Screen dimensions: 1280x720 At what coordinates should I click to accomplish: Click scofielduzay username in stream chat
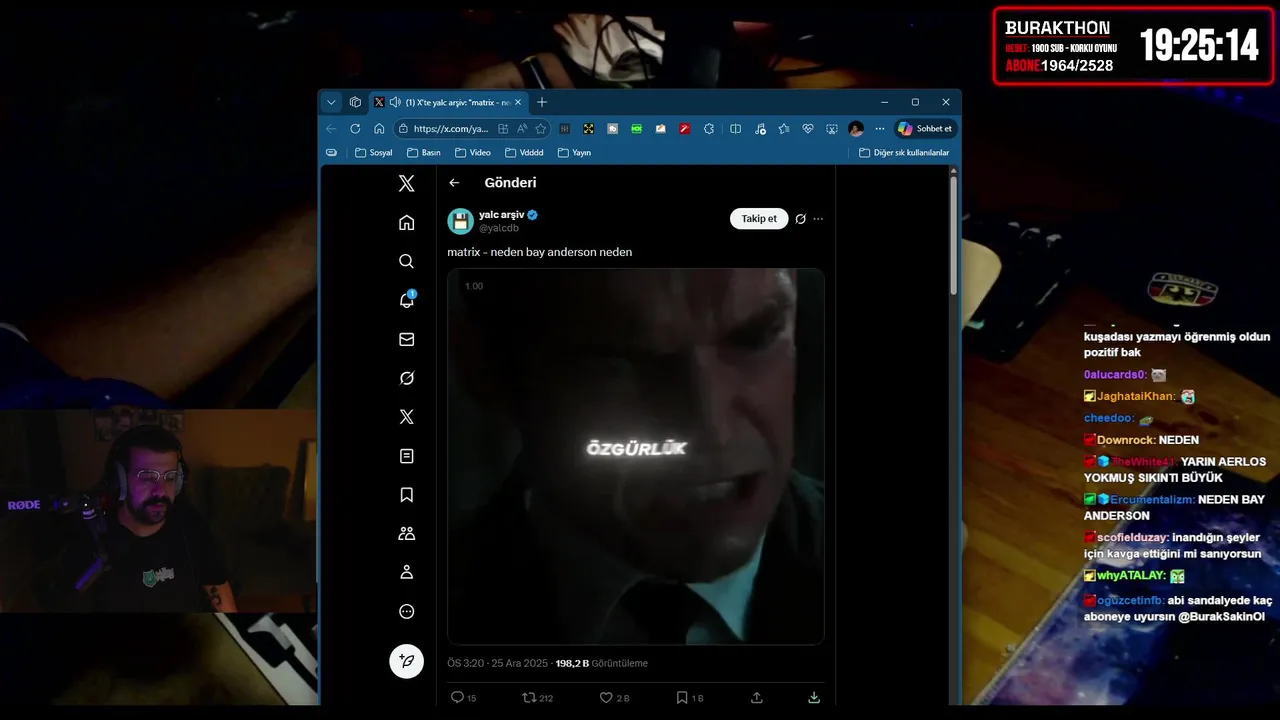1133,537
